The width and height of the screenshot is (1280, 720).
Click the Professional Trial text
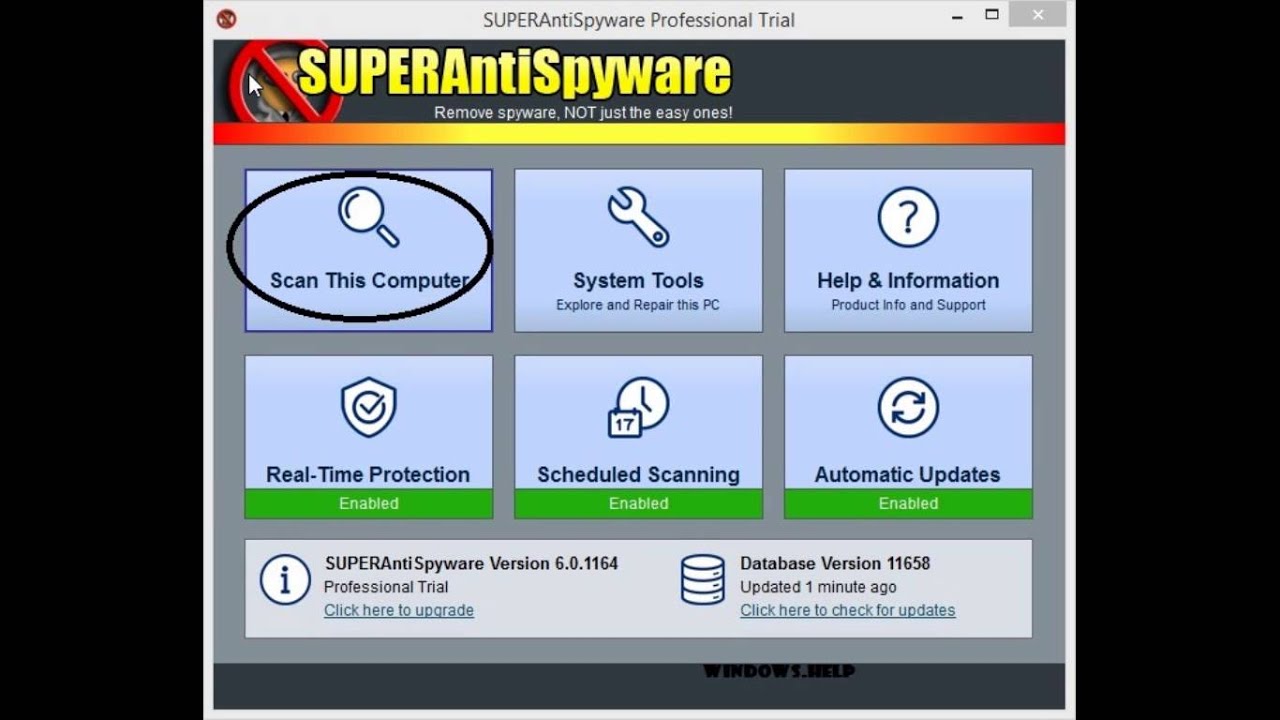tap(386, 587)
